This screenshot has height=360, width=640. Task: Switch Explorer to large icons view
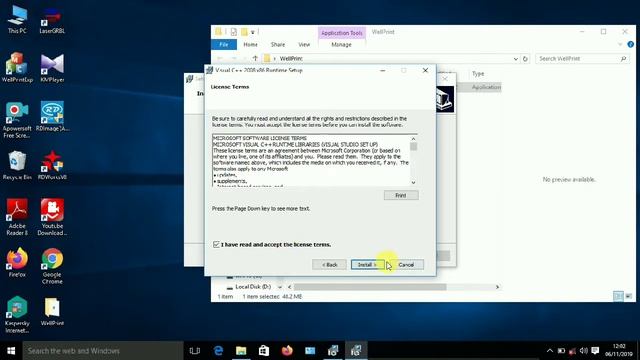click(629, 296)
